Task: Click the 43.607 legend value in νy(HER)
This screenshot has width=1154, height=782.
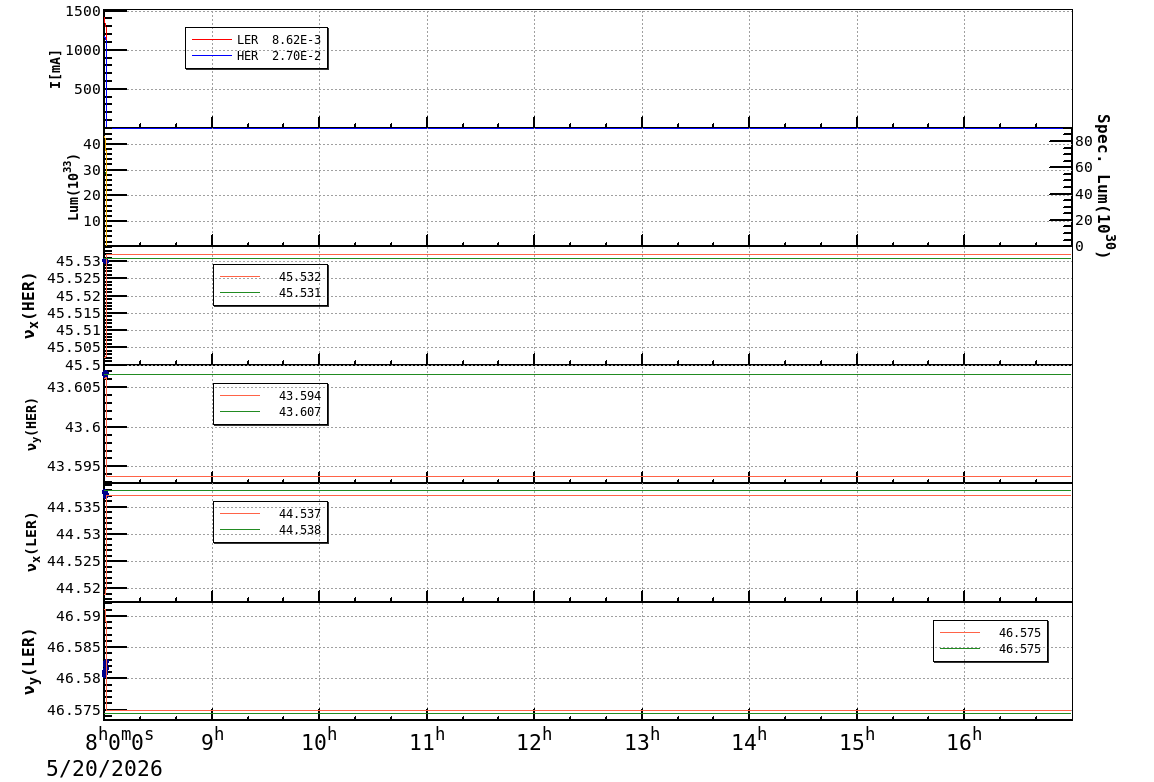Action: coord(300,412)
